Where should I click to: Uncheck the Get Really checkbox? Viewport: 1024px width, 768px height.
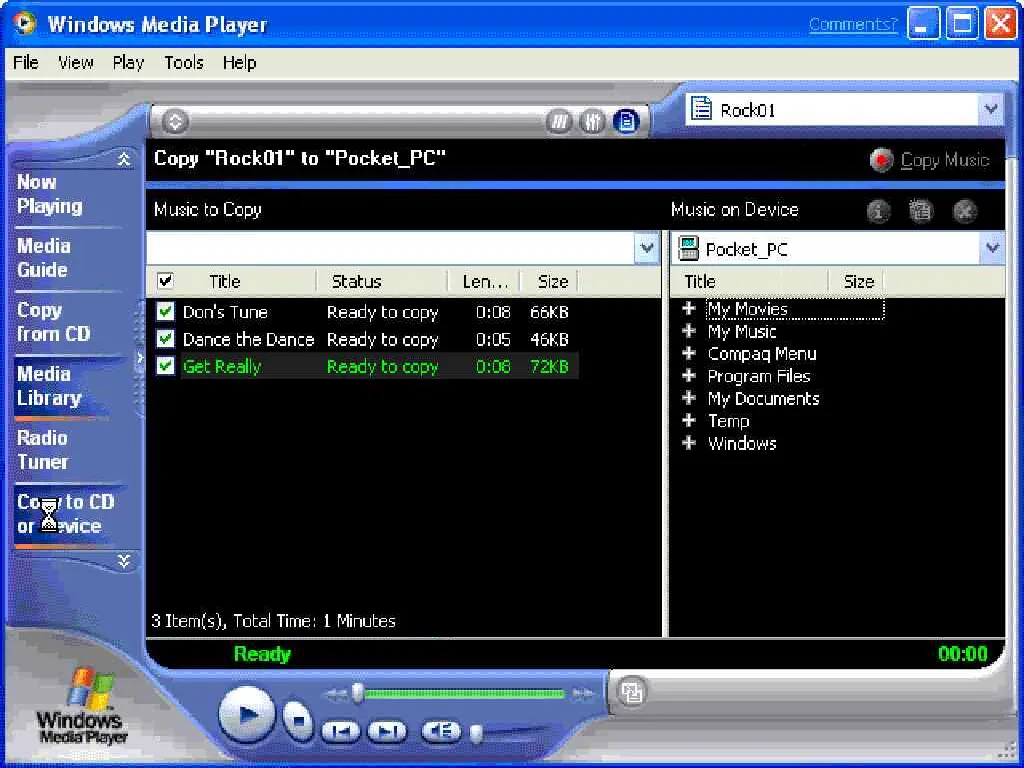point(165,366)
